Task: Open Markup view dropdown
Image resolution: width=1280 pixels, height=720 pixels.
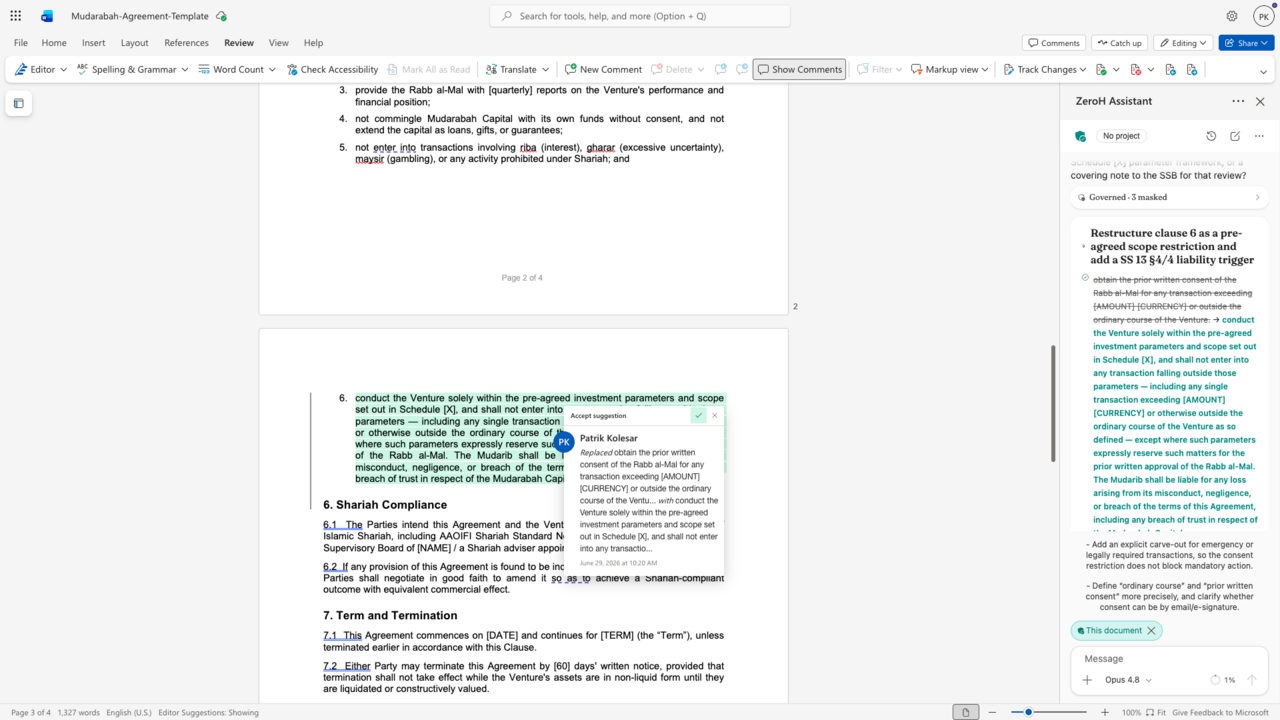Action: [949, 69]
